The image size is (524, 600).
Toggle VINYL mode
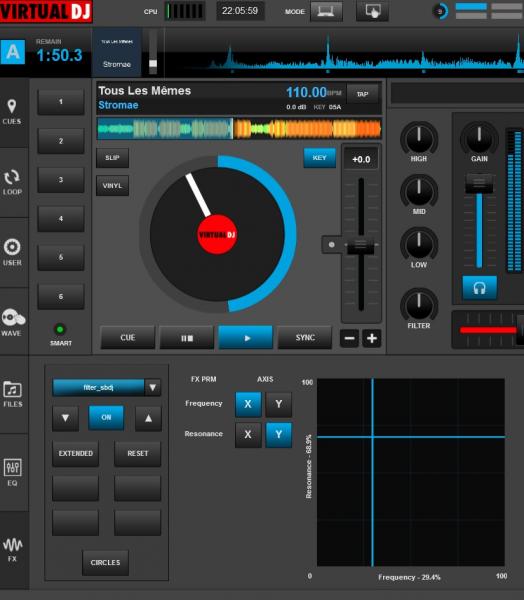pyautogui.click(x=112, y=186)
